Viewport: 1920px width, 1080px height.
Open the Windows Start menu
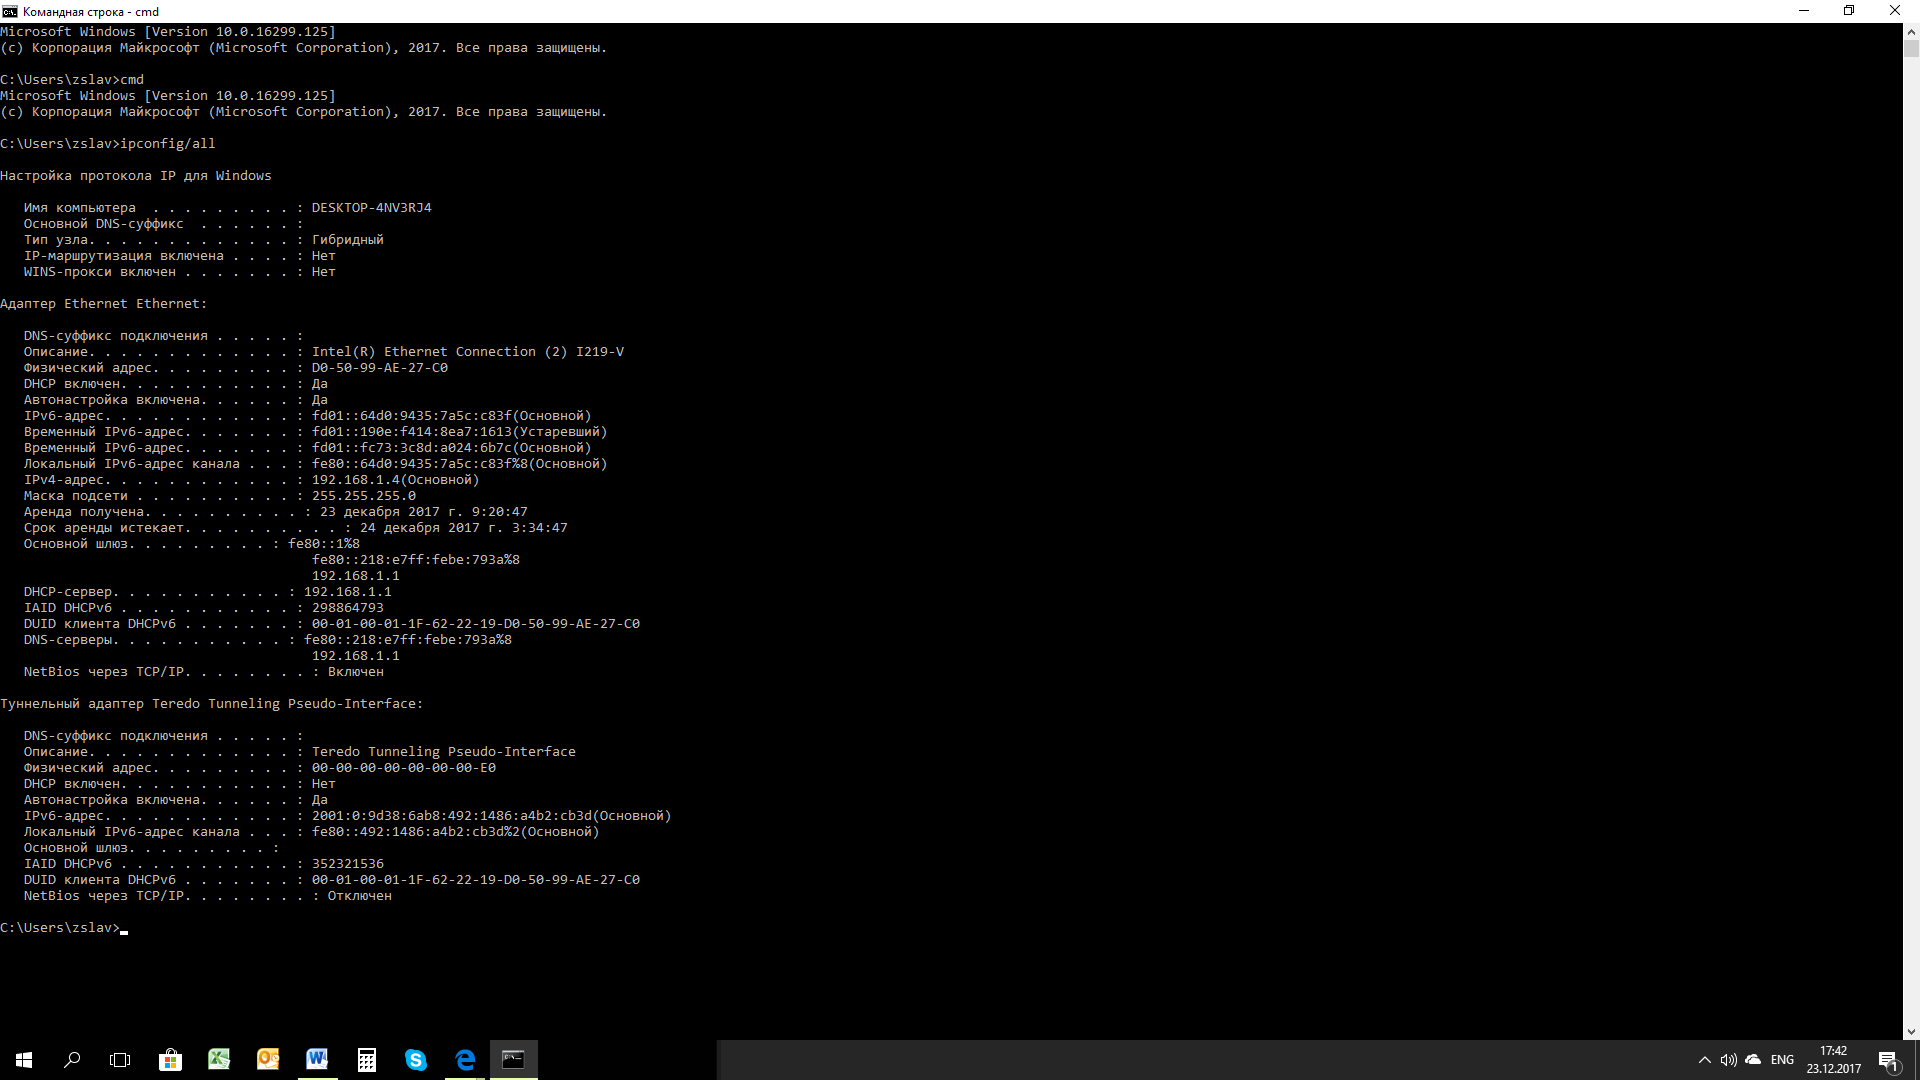pos(24,1060)
